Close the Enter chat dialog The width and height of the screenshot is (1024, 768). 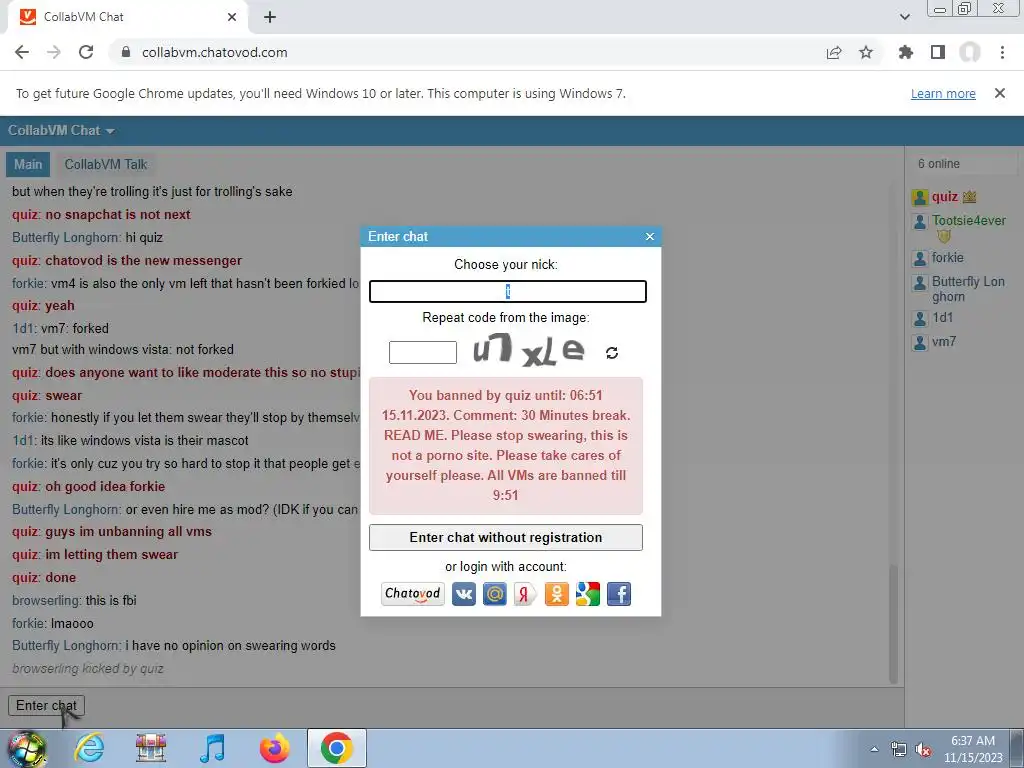[650, 236]
